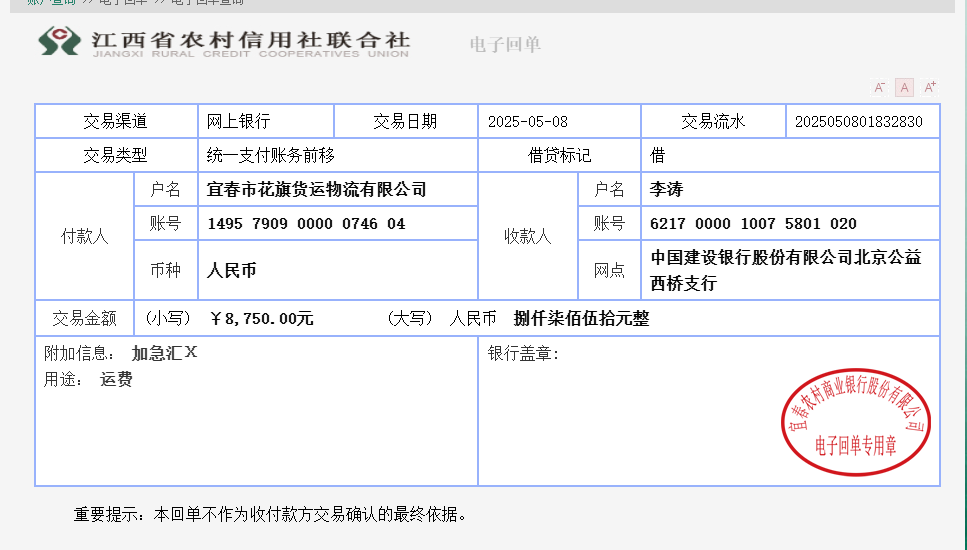Click the red 电子回单专用章 bank stamp

pyautogui.click(x=856, y=422)
